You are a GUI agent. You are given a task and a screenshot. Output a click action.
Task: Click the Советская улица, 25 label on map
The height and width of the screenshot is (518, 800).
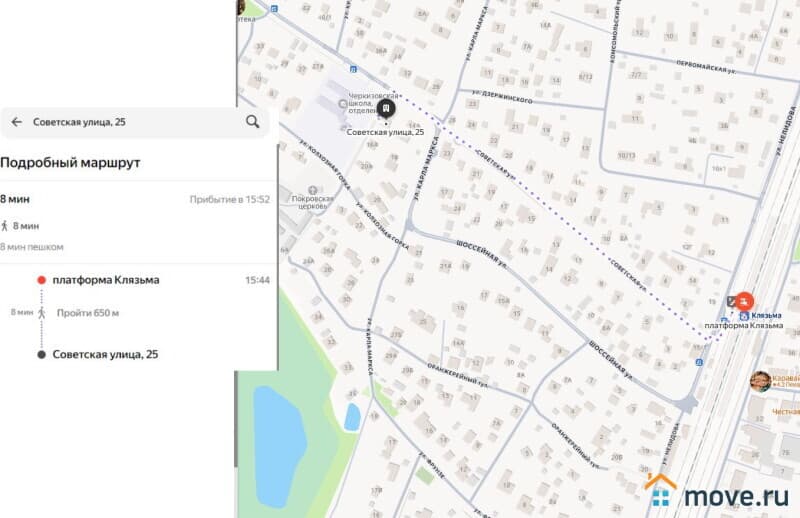[x=385, y=132]
